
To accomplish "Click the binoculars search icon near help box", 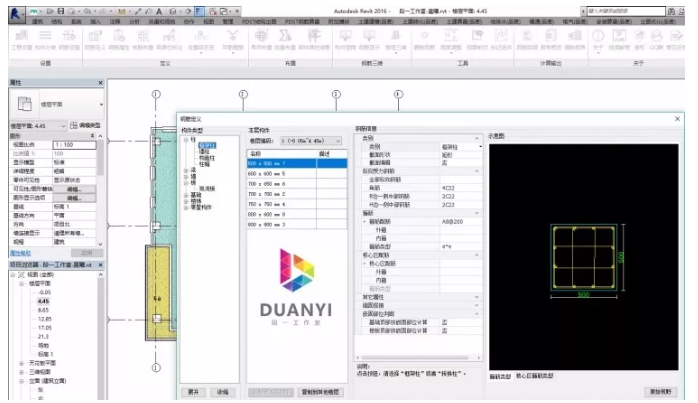I will [x=672, y=12].
